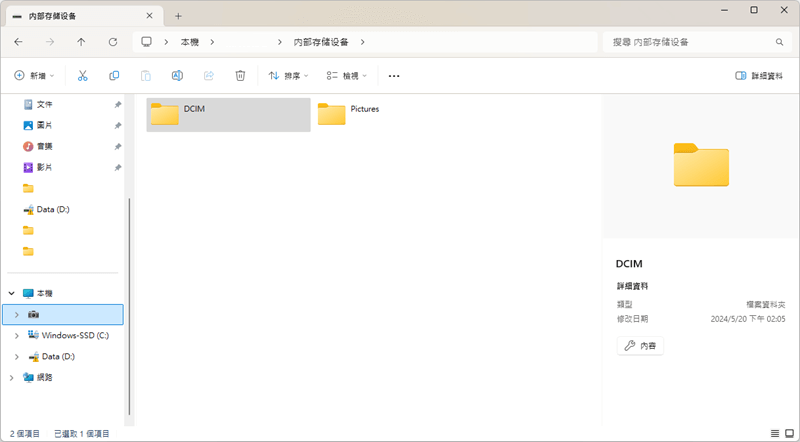Image resolution: width=800 pixels, height=442 pixels.
Task: Go back with the left arrow
Action: click(x=18, y=42)
